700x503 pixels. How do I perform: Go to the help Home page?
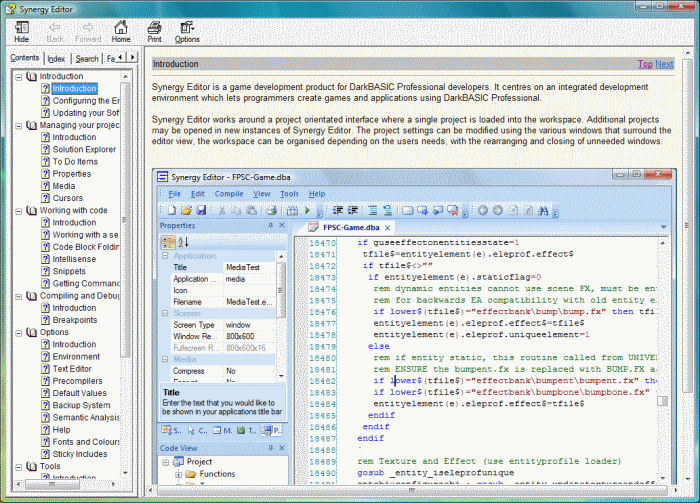click(121, 32)
